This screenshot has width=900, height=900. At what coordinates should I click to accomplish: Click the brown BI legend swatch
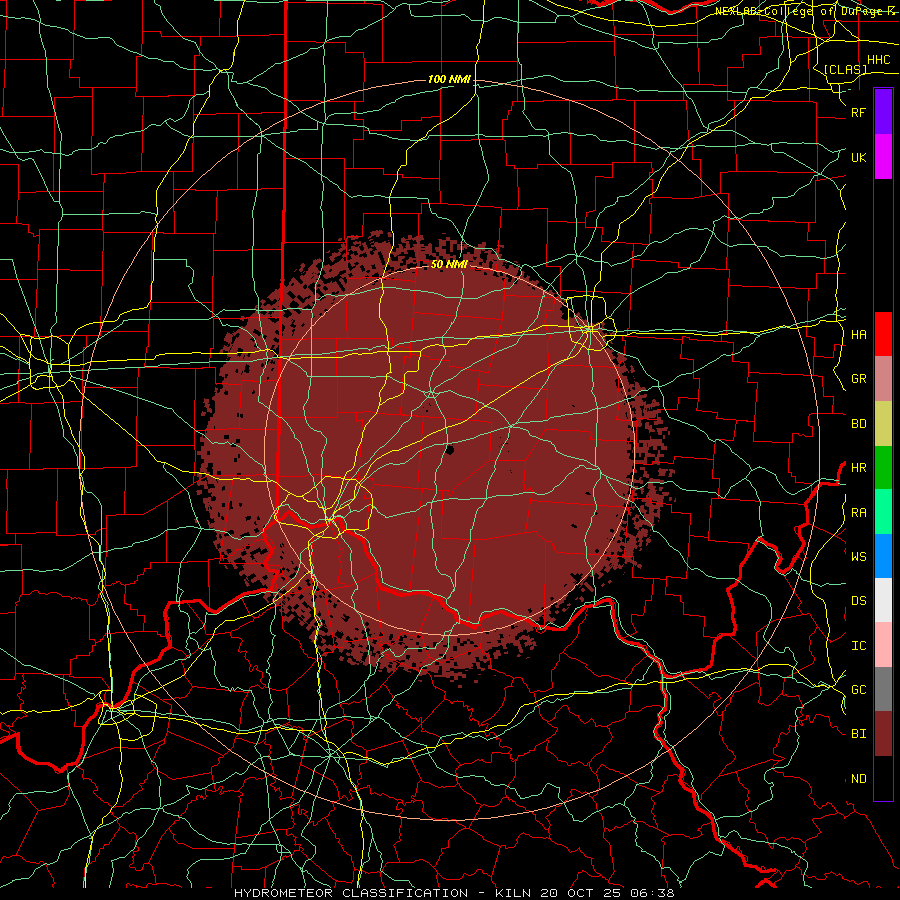(883, 734)
